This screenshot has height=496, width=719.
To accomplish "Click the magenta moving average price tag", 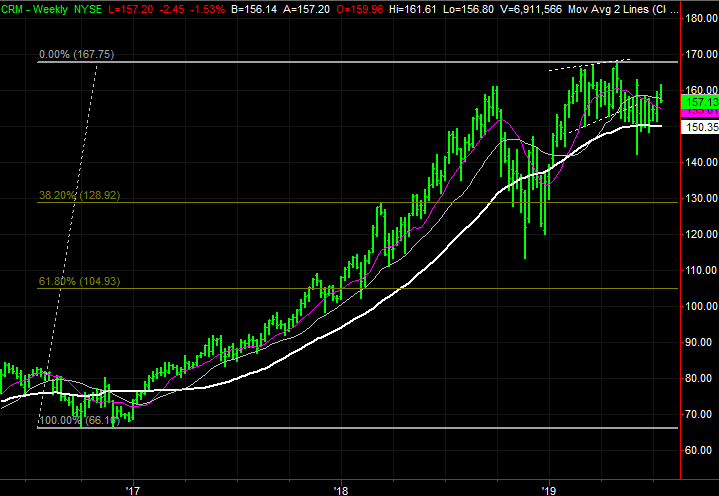I will click(x=700, y=111).
